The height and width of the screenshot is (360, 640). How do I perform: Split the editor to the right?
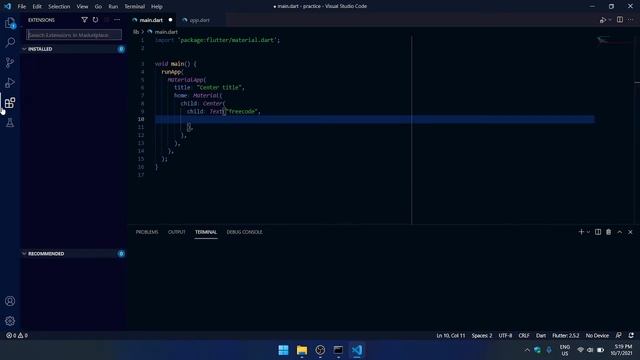click(620, 20)
